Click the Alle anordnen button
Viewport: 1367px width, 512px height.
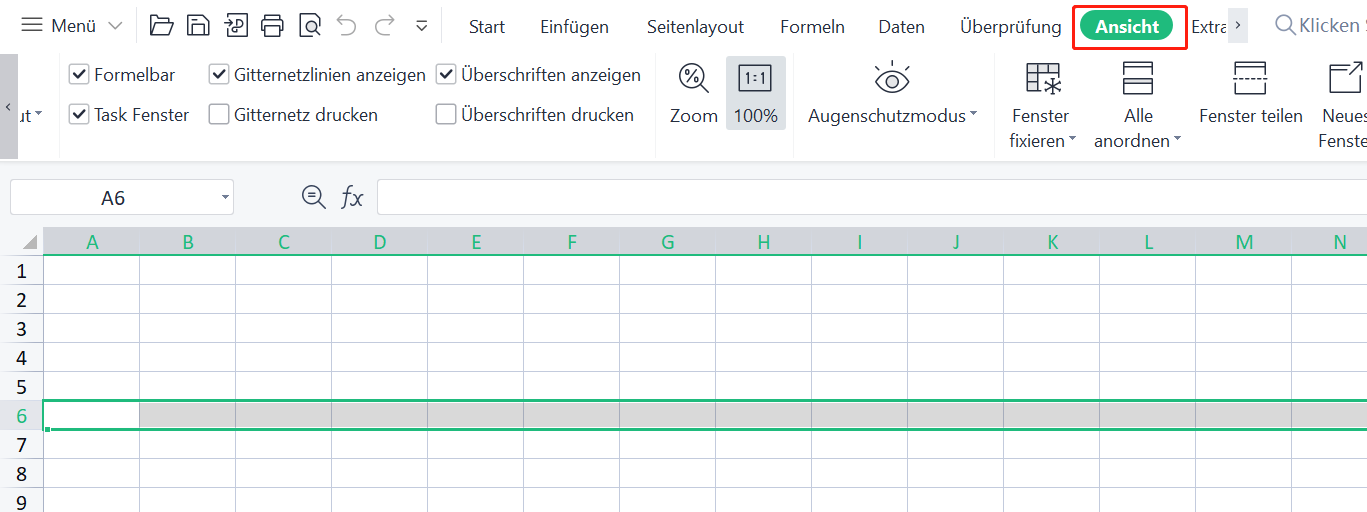(x=1138, y=100)
